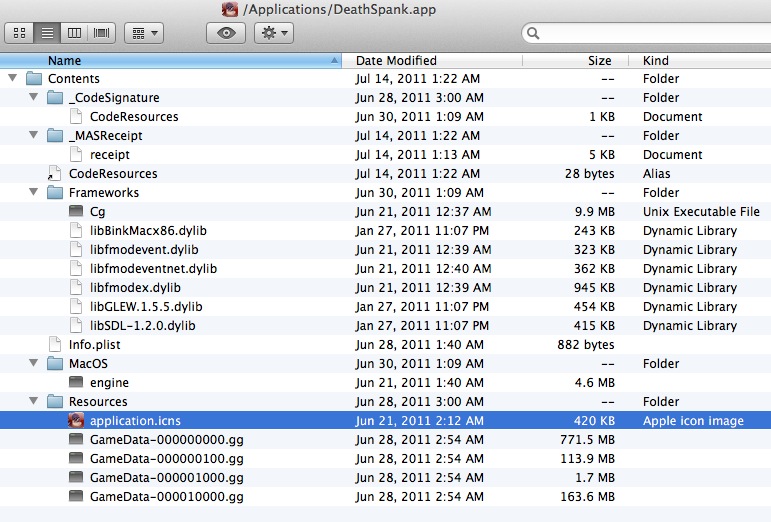Click the libBinkMacx86.dylib file icon

[76, 231]
